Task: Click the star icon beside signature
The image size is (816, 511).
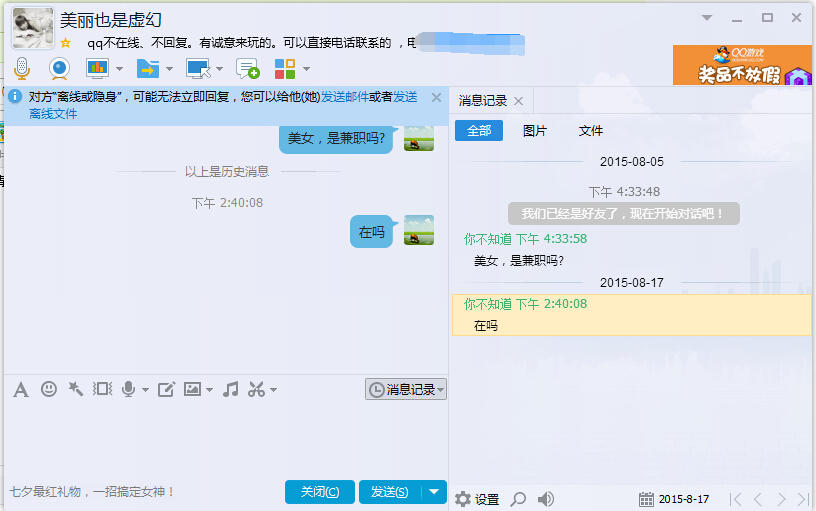Action: point(66,43)
